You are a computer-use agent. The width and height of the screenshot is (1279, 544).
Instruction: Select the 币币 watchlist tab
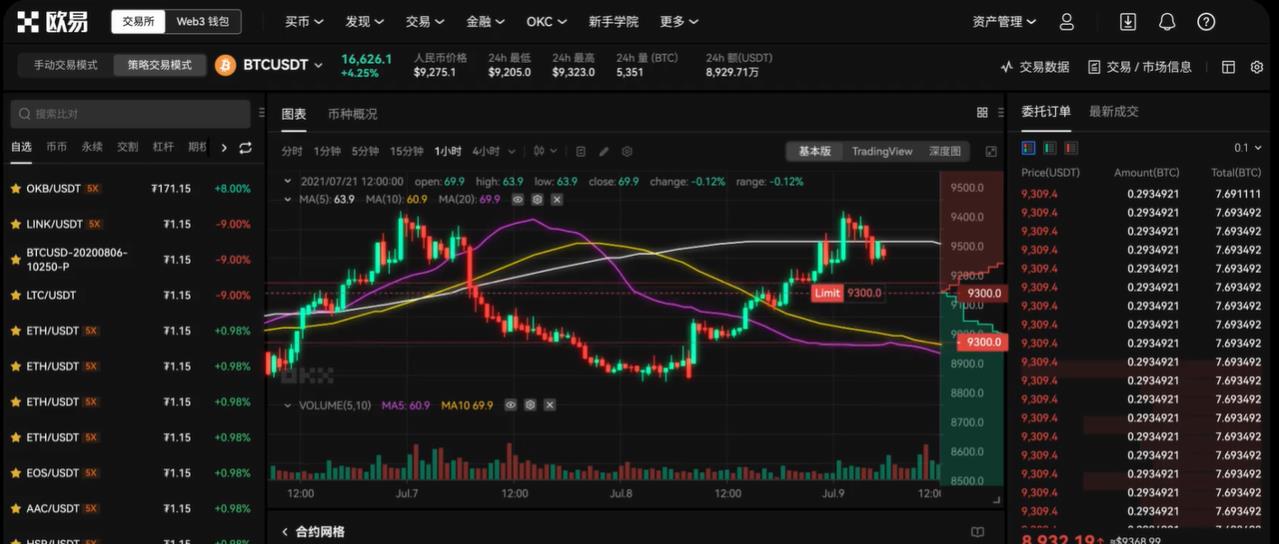(56, 147)
